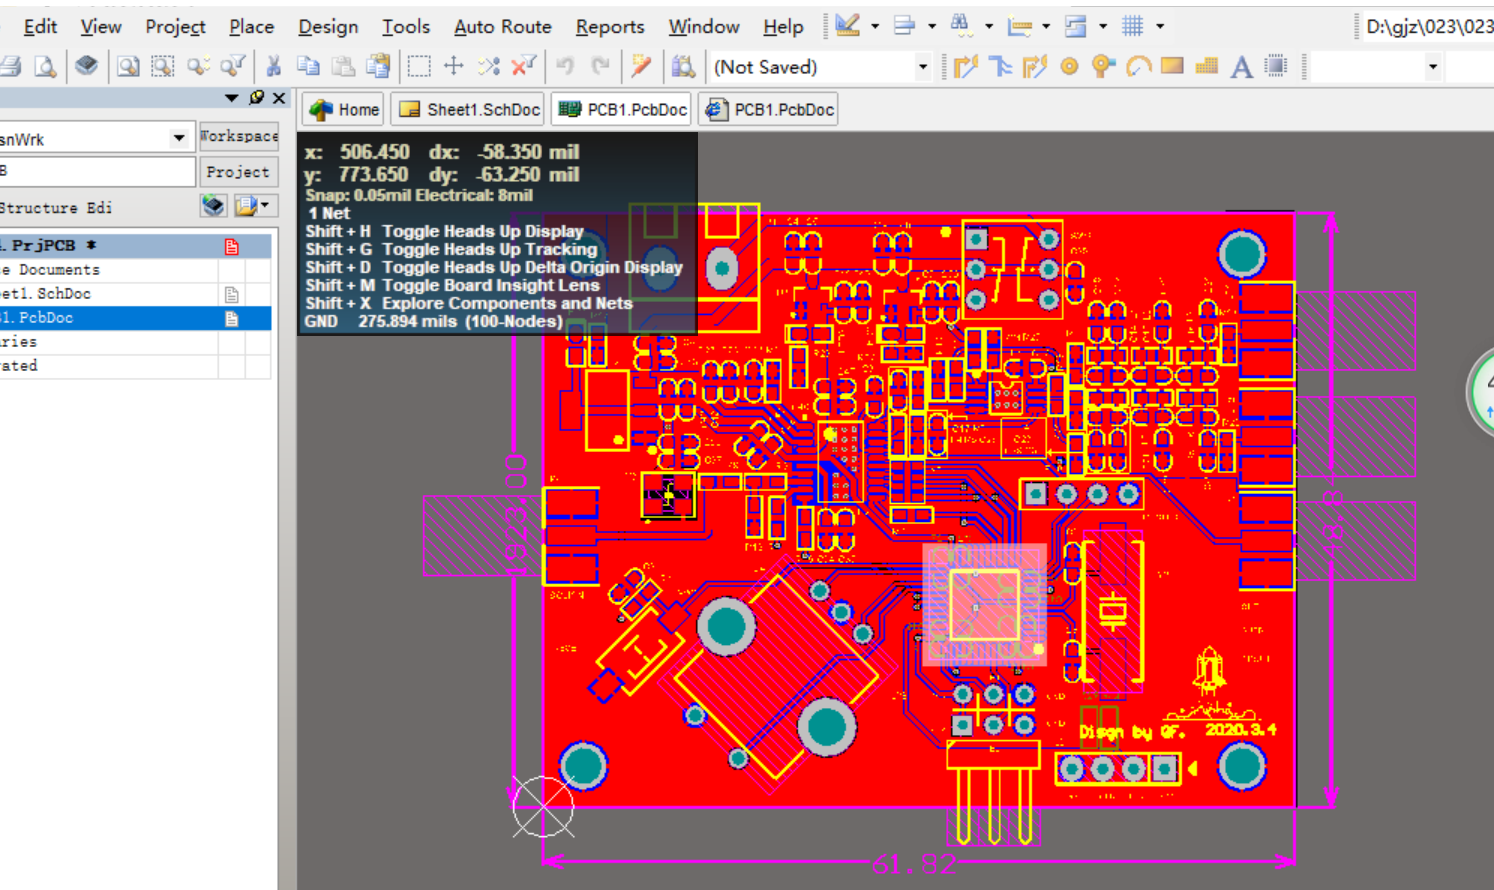Open the Place menu
The width and height of the screenshot is (1494, 890).
click(251, 26)
